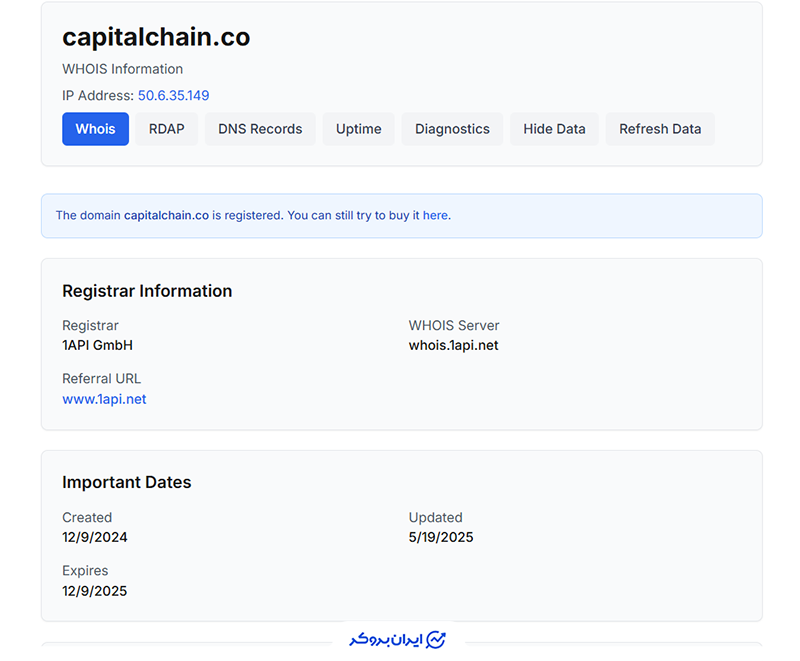Click the blue registration notice banner
This screenshot has height=661, width=800.
tap(400, 215)
